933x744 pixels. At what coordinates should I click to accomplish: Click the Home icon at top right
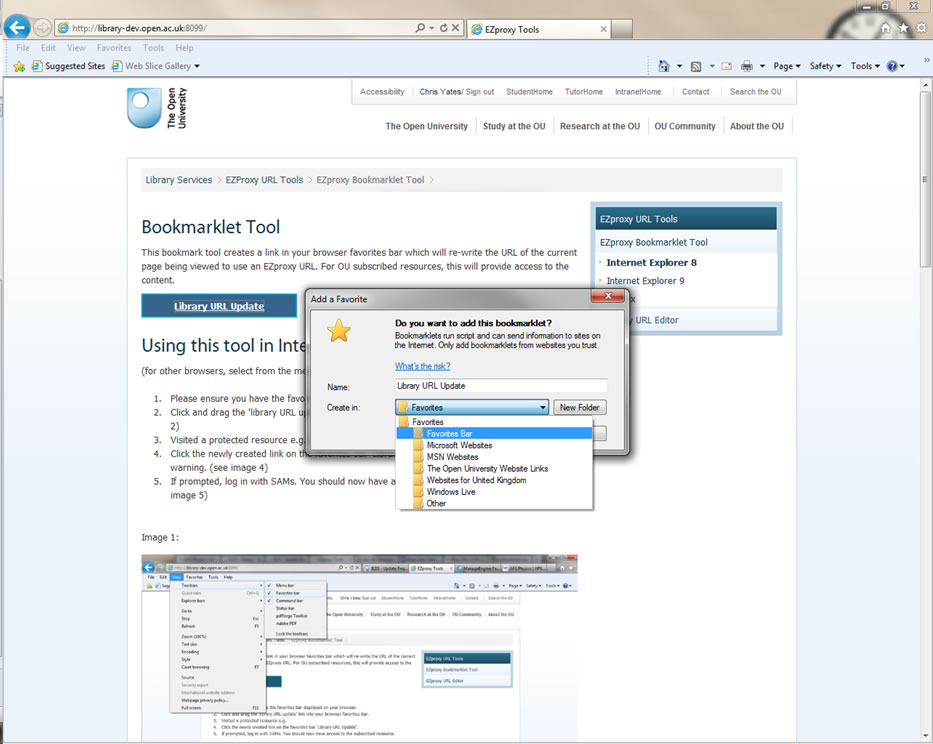point(885,28)
